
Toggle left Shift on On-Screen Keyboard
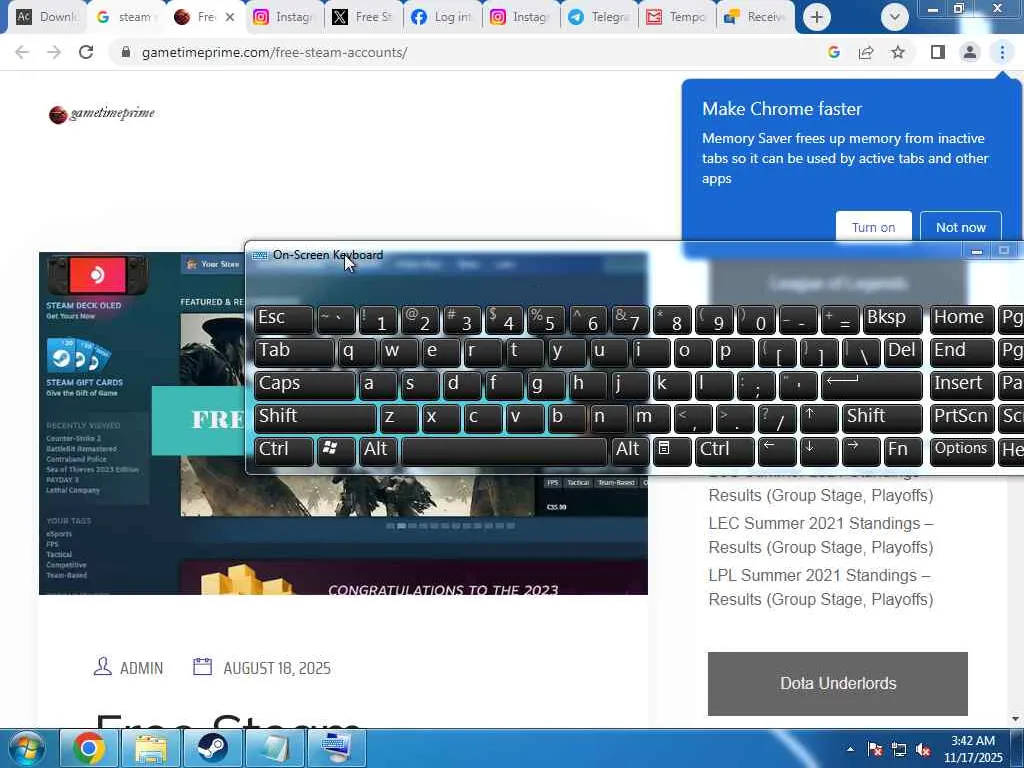click(x=315, y=418)
